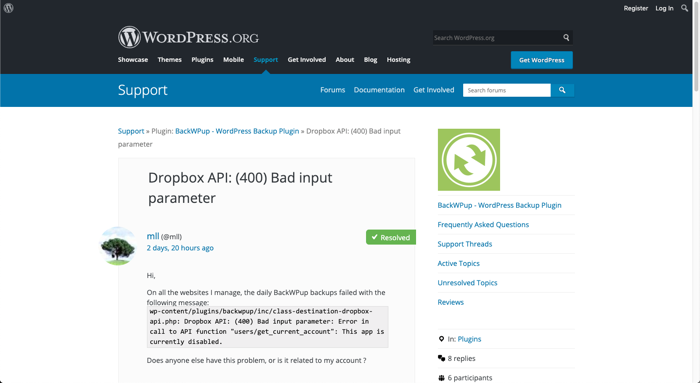Click the topic title 'Dropbox API: (400) Bad input parameter'
Viewport: 700px width, 383px height.
click(x=240, y=188)
